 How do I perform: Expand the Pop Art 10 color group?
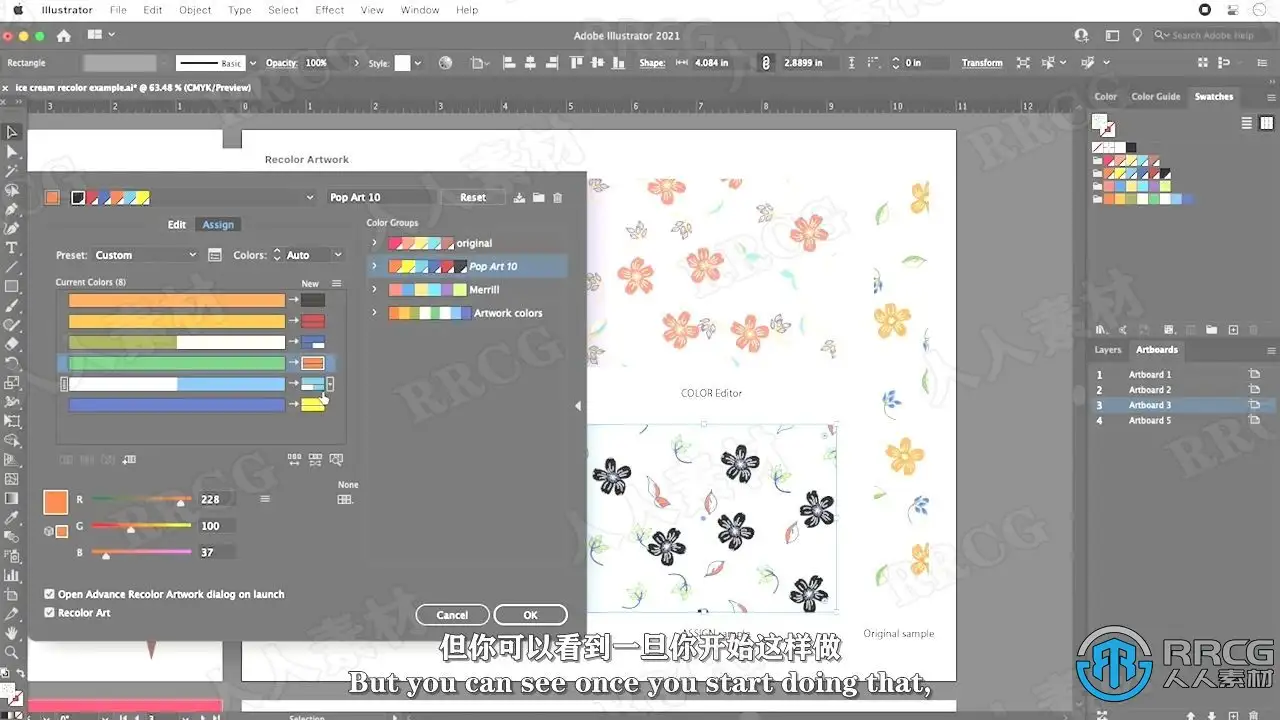[x=375, y=266]
